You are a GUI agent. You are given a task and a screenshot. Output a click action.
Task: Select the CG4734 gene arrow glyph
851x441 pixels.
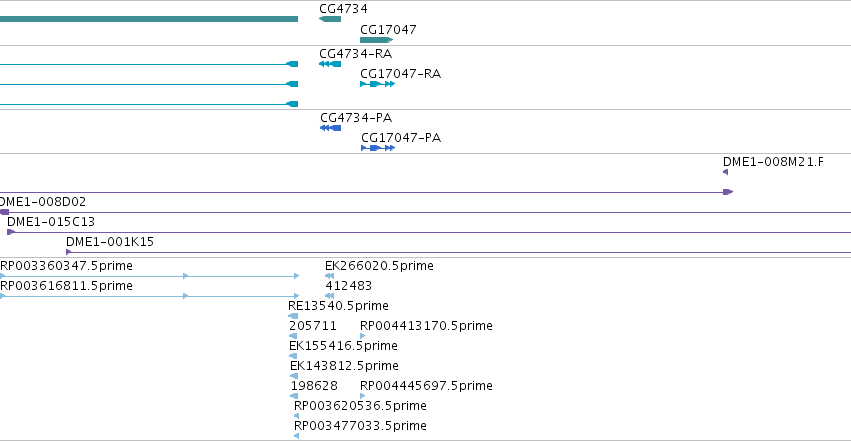point(330,19)
